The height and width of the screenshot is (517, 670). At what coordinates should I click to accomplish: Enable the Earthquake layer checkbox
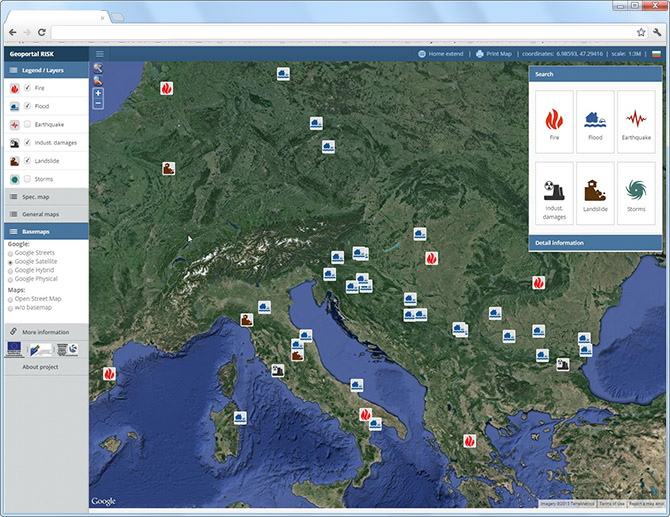click(x=27, y=124)
